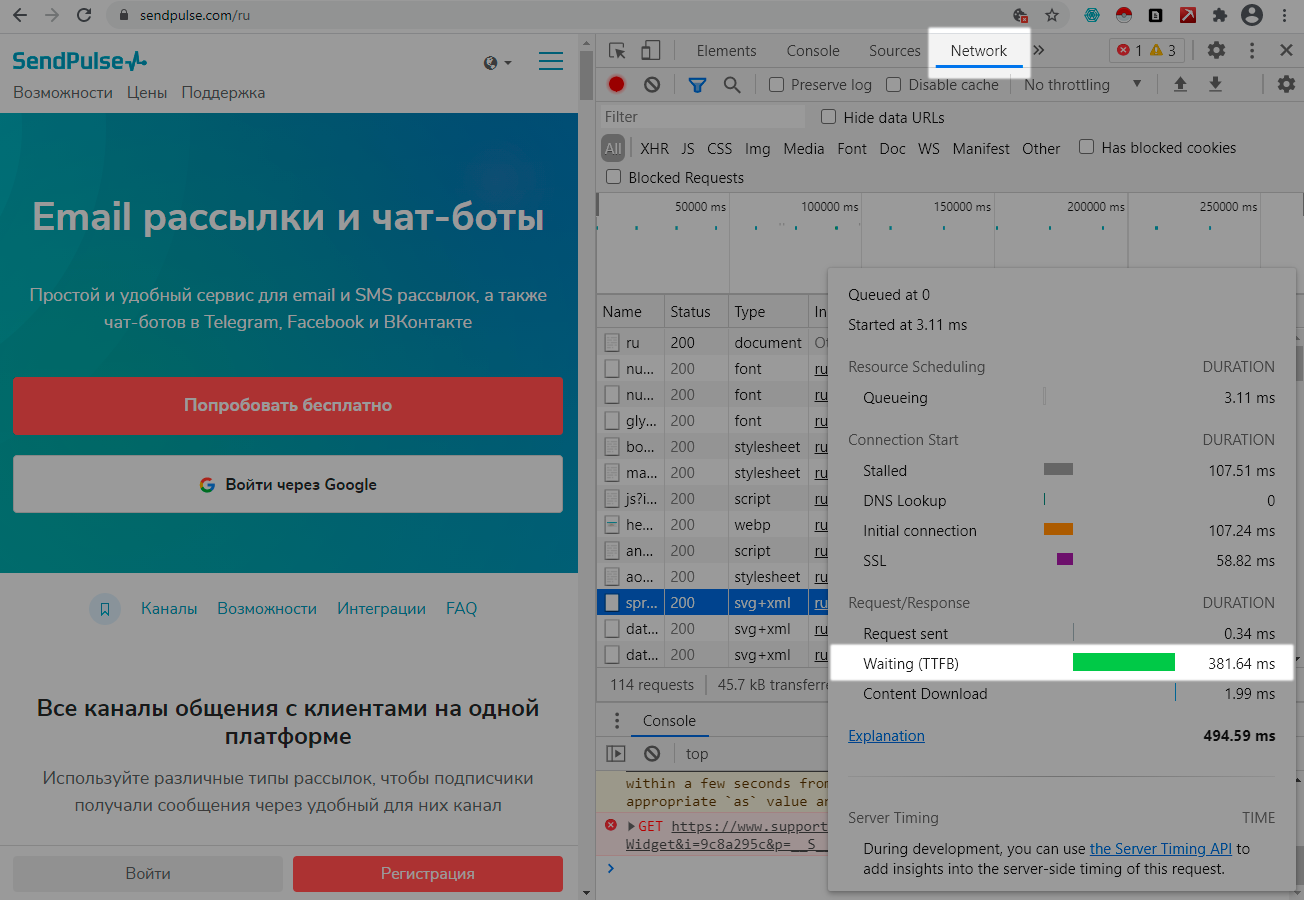Click the Интеграции anchor link
Viewport: 1304px width, 900px height.
pos(381,608)
